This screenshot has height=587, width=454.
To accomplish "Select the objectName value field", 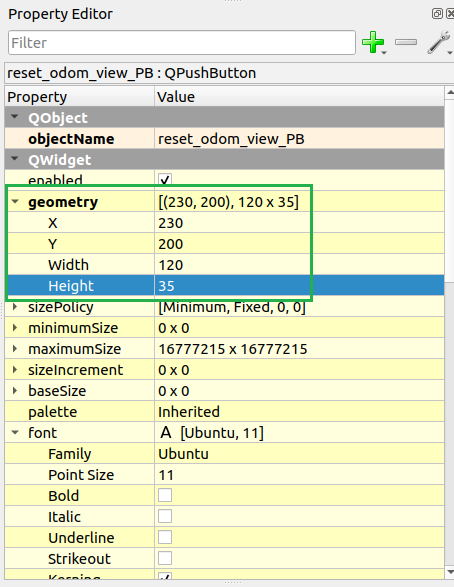I will tap(299, 139).
